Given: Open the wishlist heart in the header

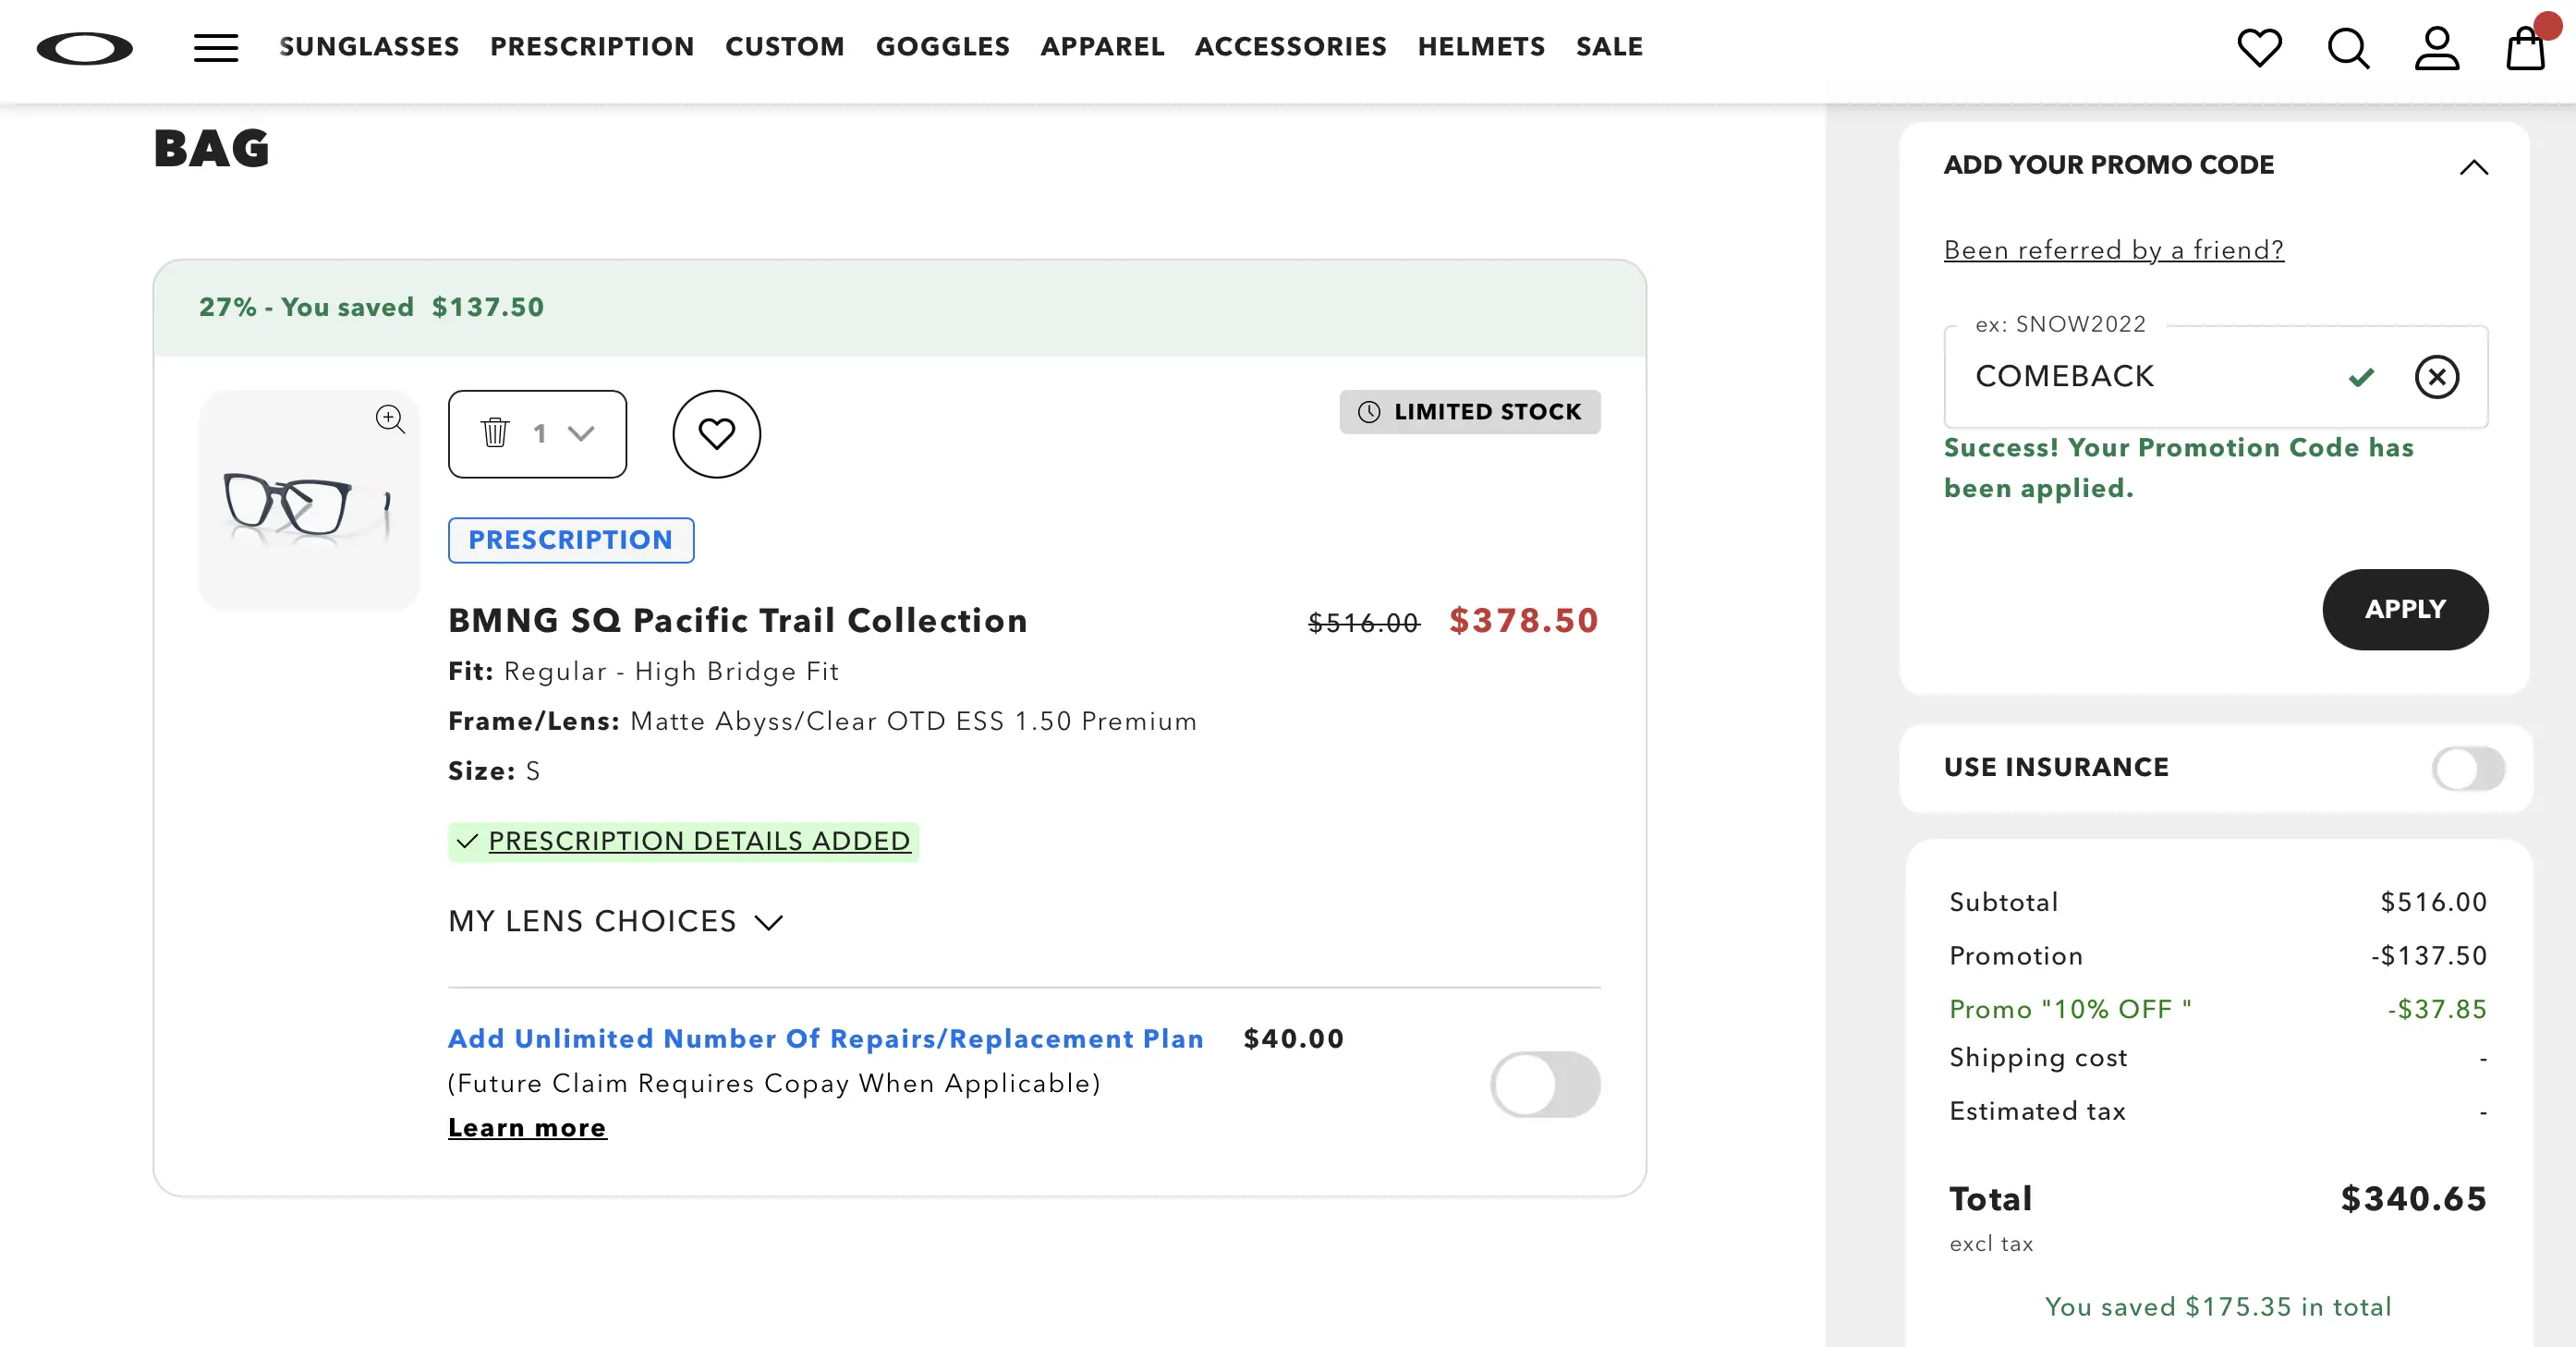Looking at the screenshot, I should (2259, 48).
